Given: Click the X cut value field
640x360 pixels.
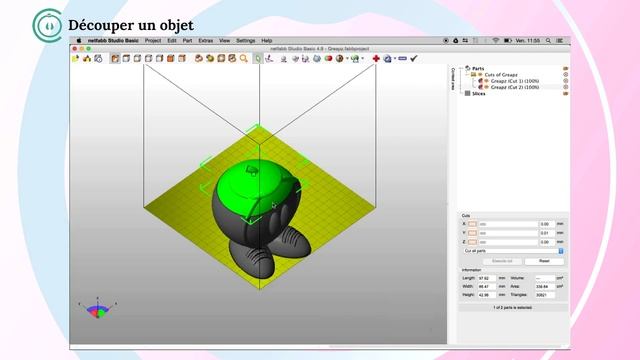Looking at the screenshot, I should 547,224.
